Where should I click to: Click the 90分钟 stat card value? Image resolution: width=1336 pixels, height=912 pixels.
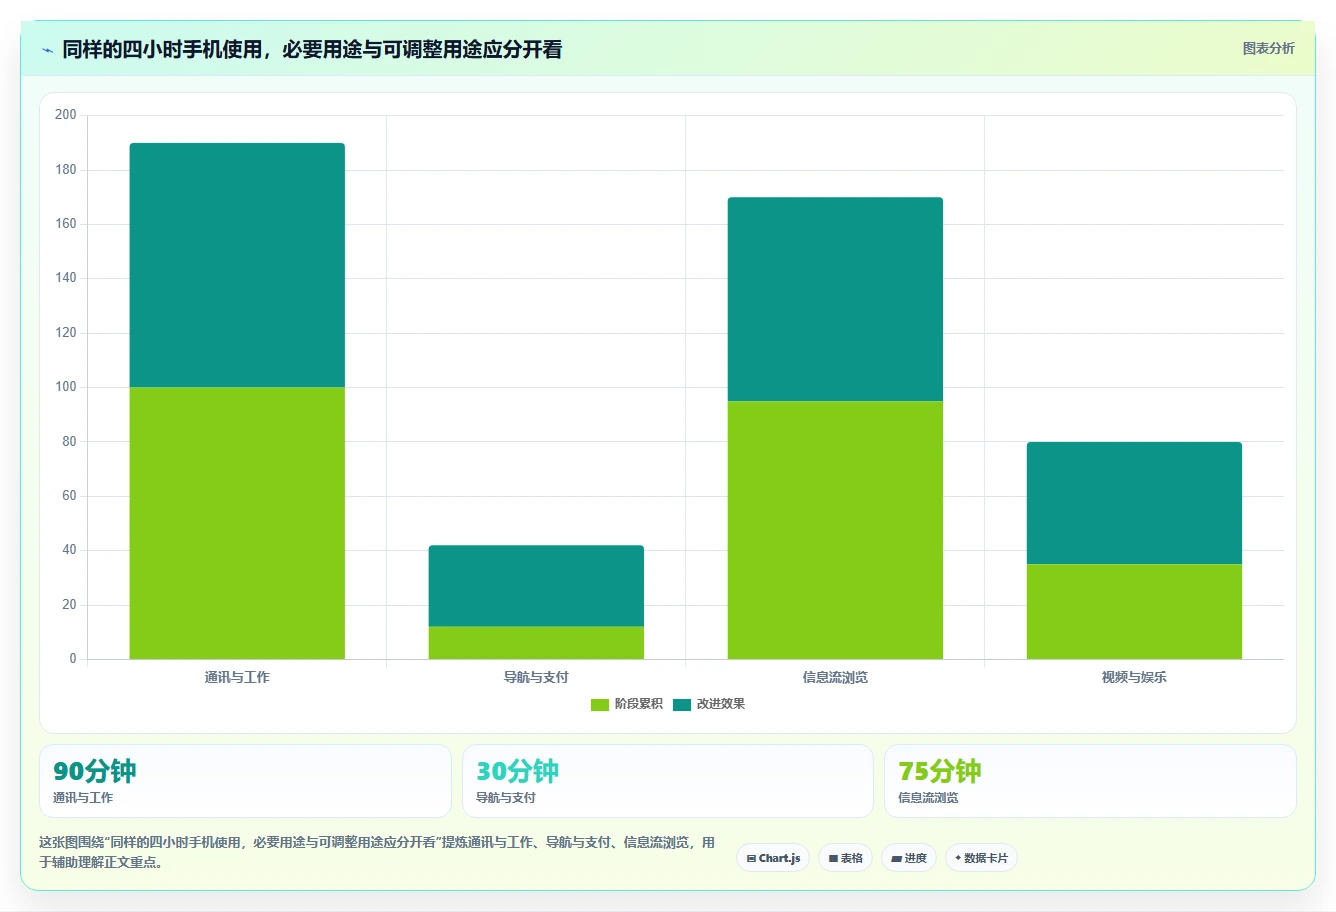[x=95, y=771]
